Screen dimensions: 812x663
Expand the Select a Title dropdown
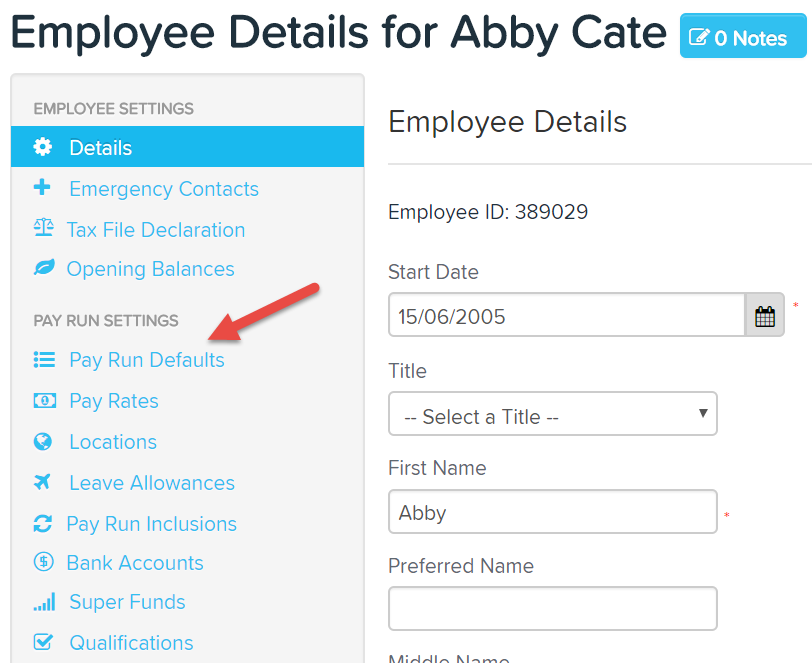[552, 413]
